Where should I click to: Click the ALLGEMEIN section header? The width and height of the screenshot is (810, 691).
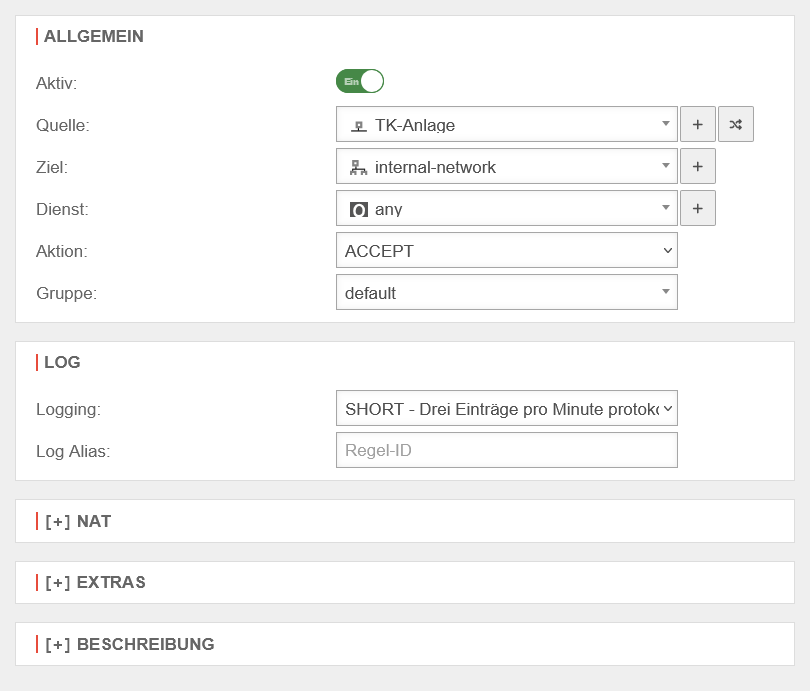(94, 37)
